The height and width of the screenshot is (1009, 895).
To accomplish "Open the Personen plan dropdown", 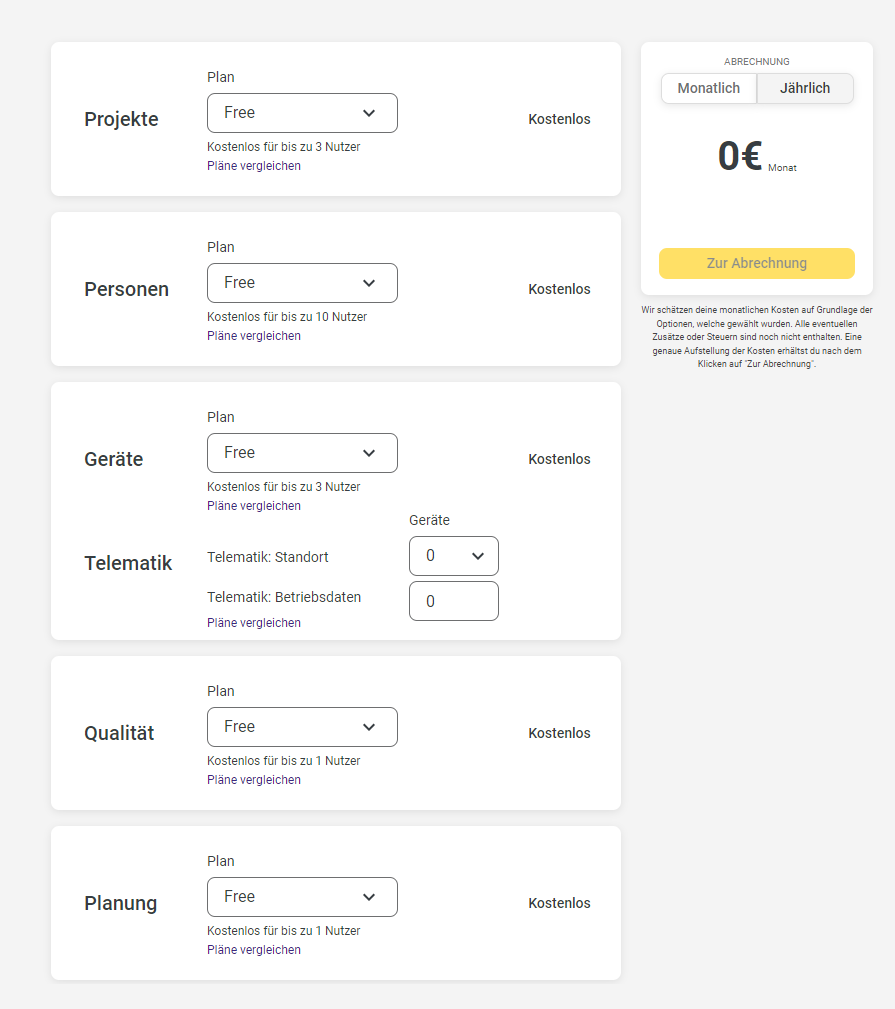I will (x=302, y=283).
